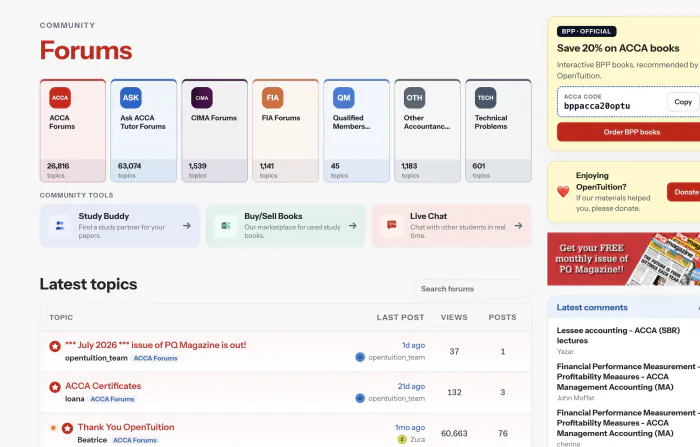700x447 pixels.
Task: Click the grey OTH icon badge
Action: 415,98
